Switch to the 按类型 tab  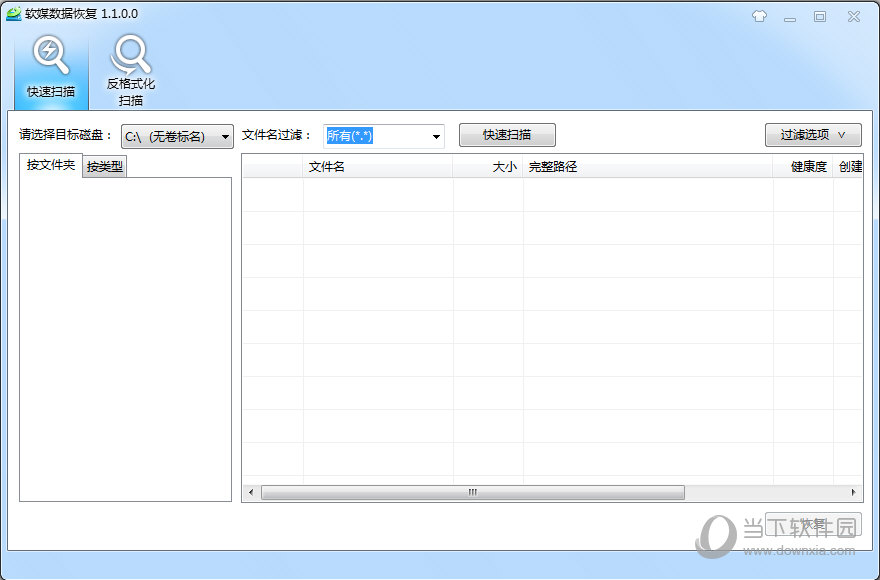click(105, 167)
